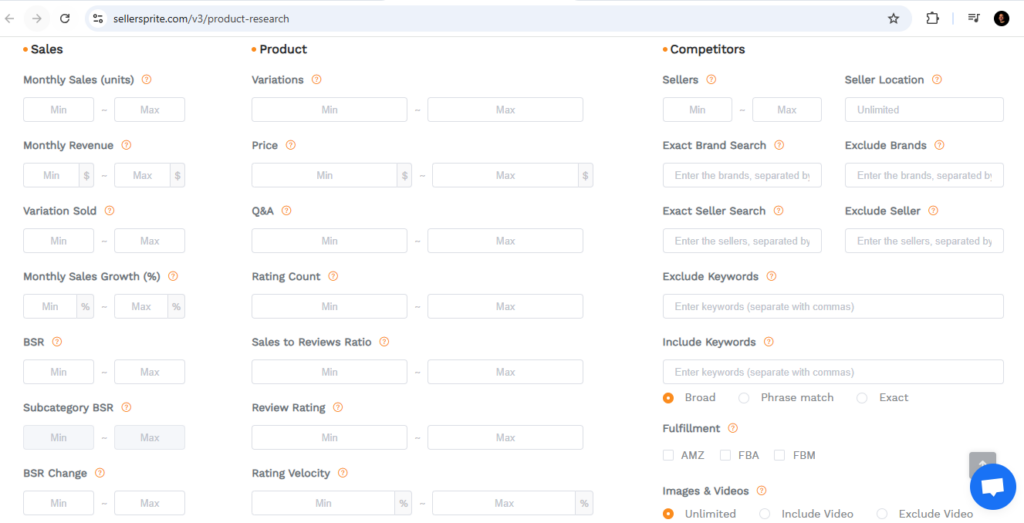This screenshot has width=1024, height=523.
Task: Click help icon beside Exclude Seller
Action: (x=933, y=211)
